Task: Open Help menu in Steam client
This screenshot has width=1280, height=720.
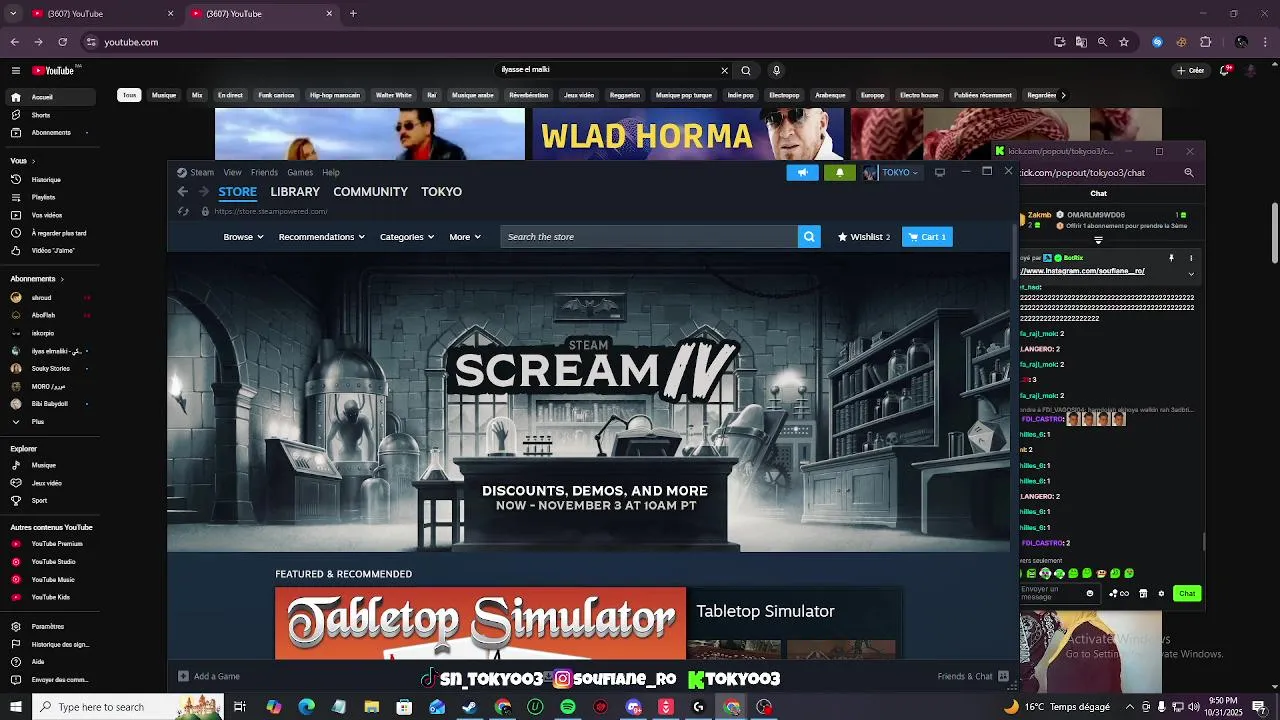Action: [331, 172]
